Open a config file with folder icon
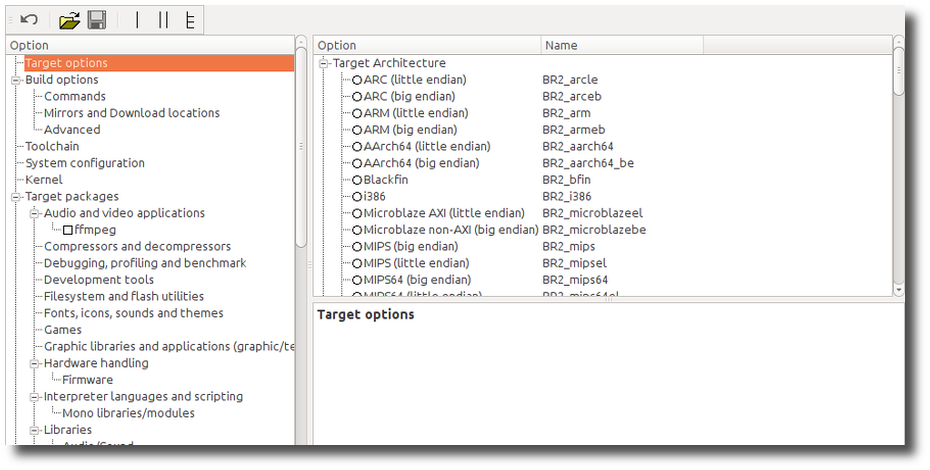This screenshot has height=470, width=930. [x=69, y=20]
